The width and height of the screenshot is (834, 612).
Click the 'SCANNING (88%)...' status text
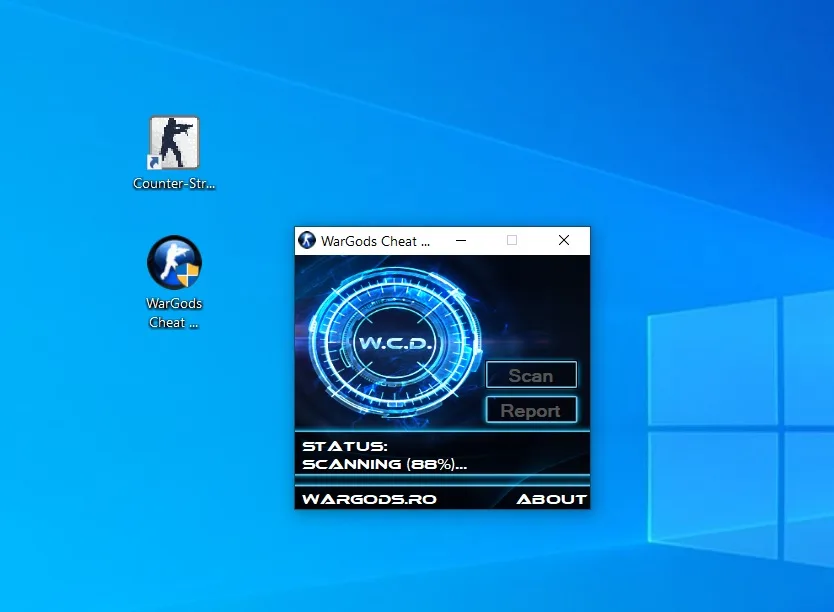tap(384, 464)
